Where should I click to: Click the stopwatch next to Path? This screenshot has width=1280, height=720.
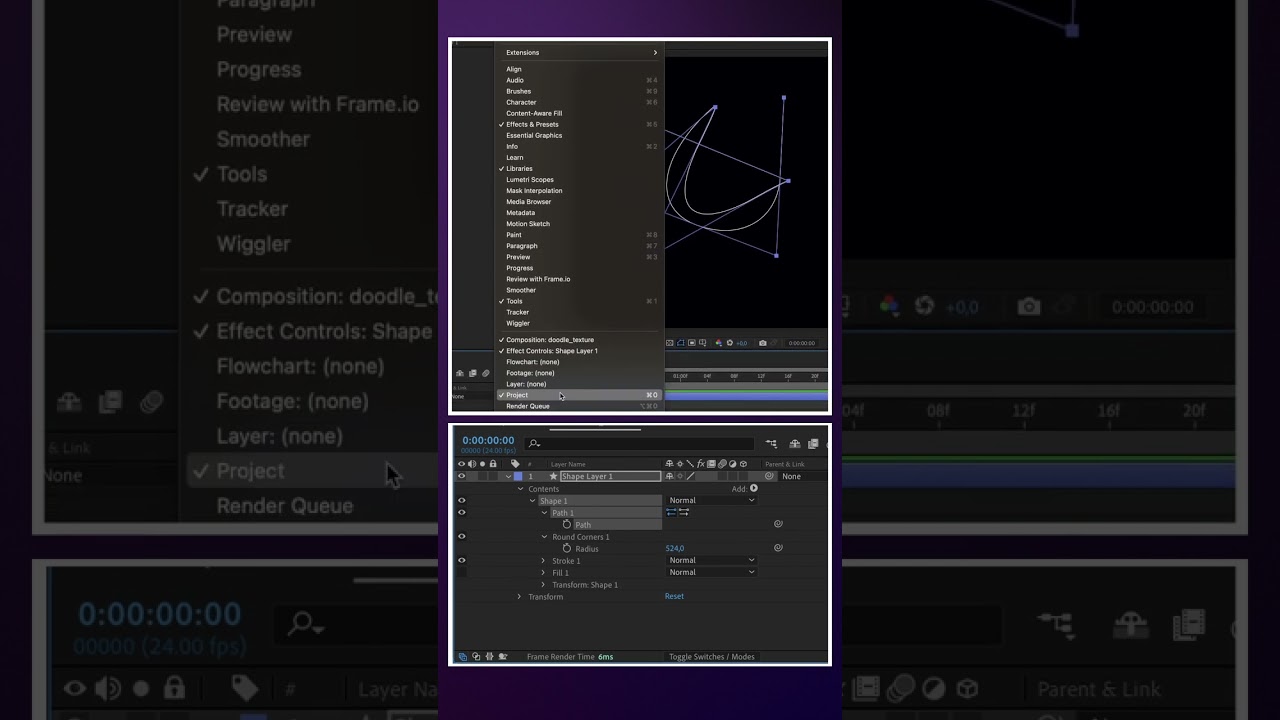pyautogui.click(x=567, y=524)
